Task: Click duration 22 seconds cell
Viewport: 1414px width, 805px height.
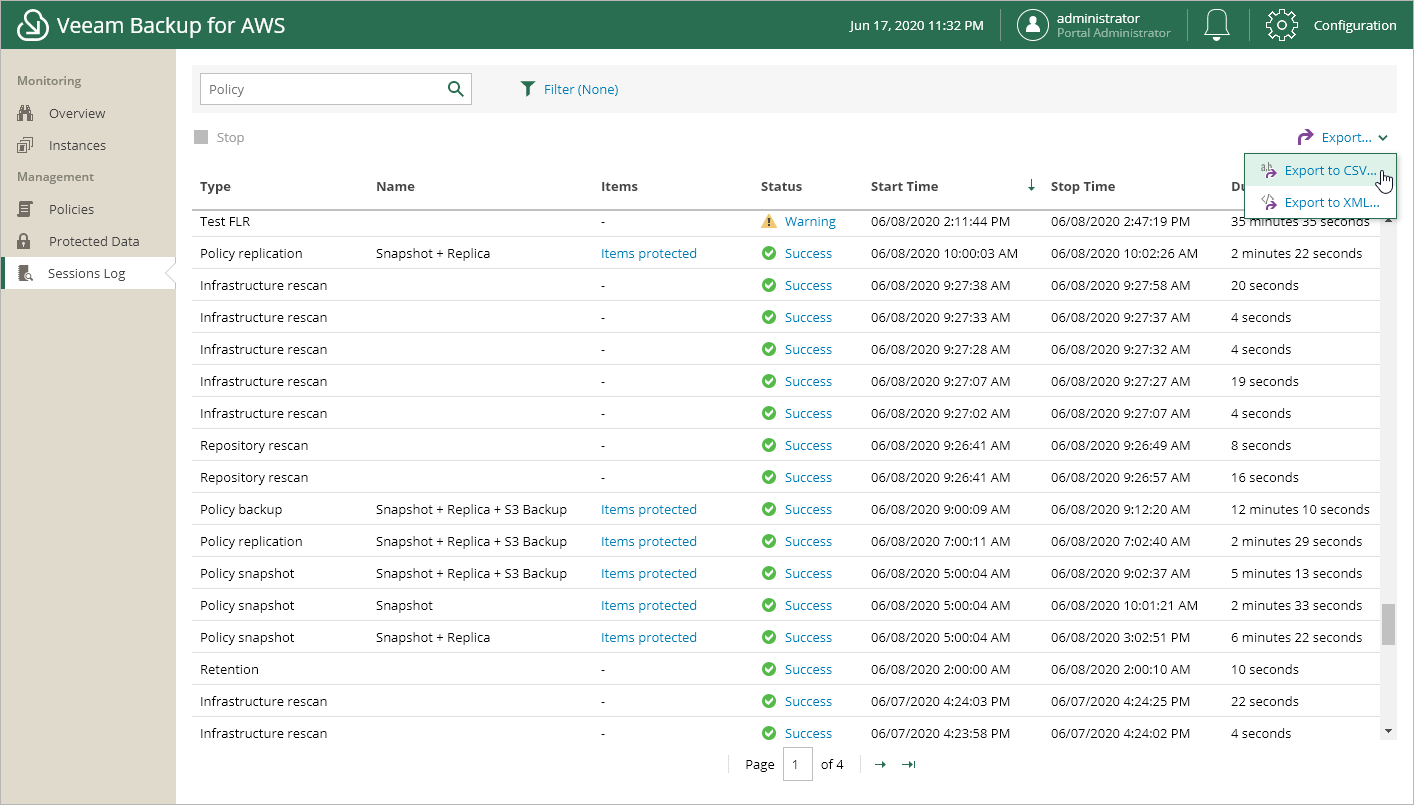Action: click(x=1265, y=701)
